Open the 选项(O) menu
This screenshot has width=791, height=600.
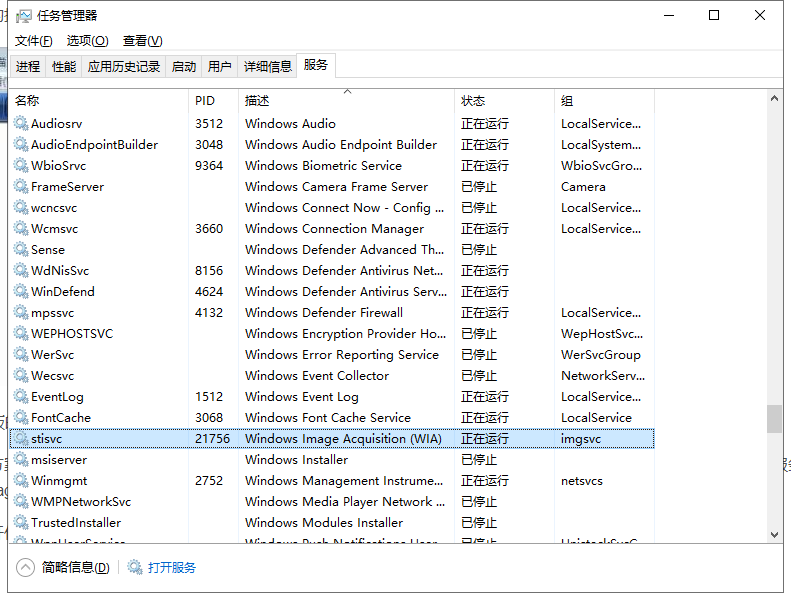(88, 41)
